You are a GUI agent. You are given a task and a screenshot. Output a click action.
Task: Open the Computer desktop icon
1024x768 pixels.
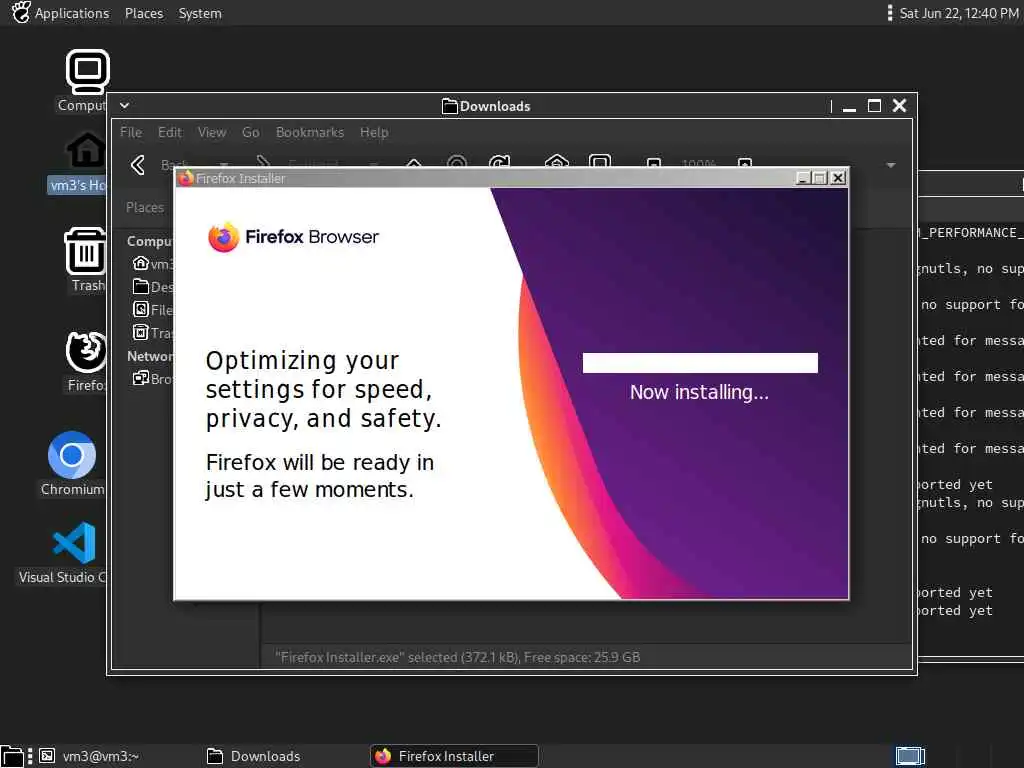(x=87, y=72)
